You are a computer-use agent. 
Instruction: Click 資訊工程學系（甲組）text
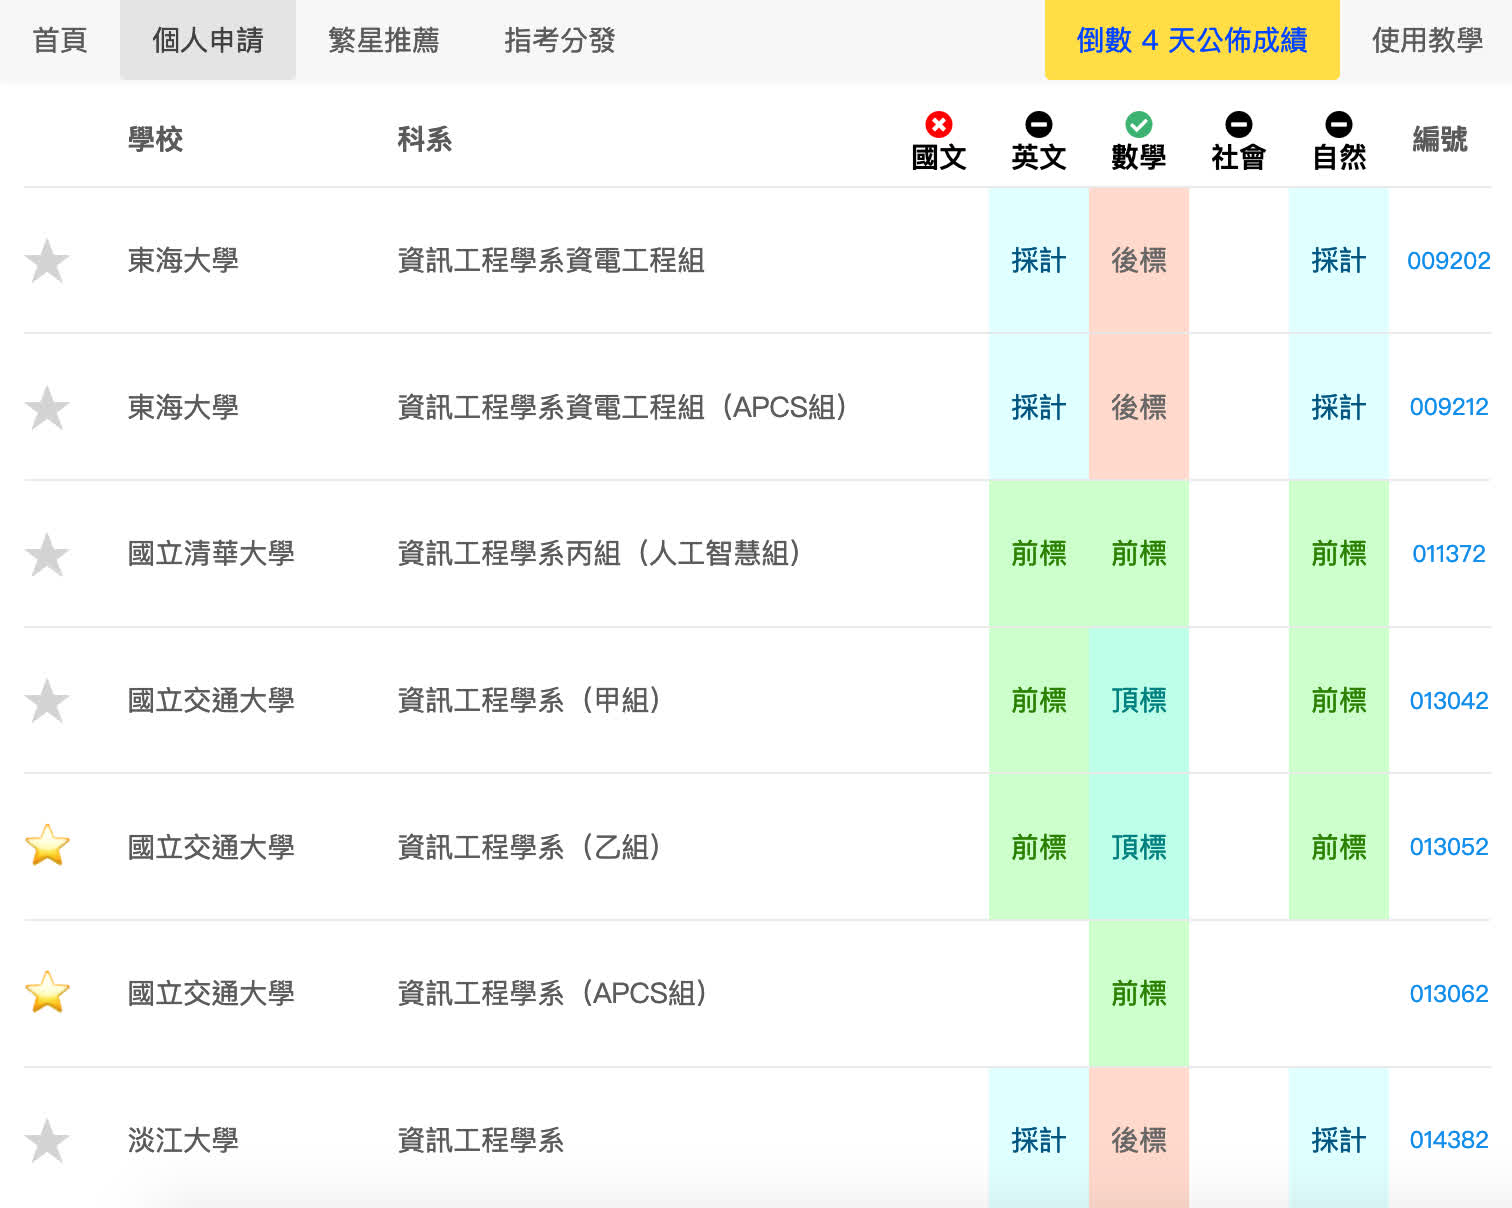528,701
